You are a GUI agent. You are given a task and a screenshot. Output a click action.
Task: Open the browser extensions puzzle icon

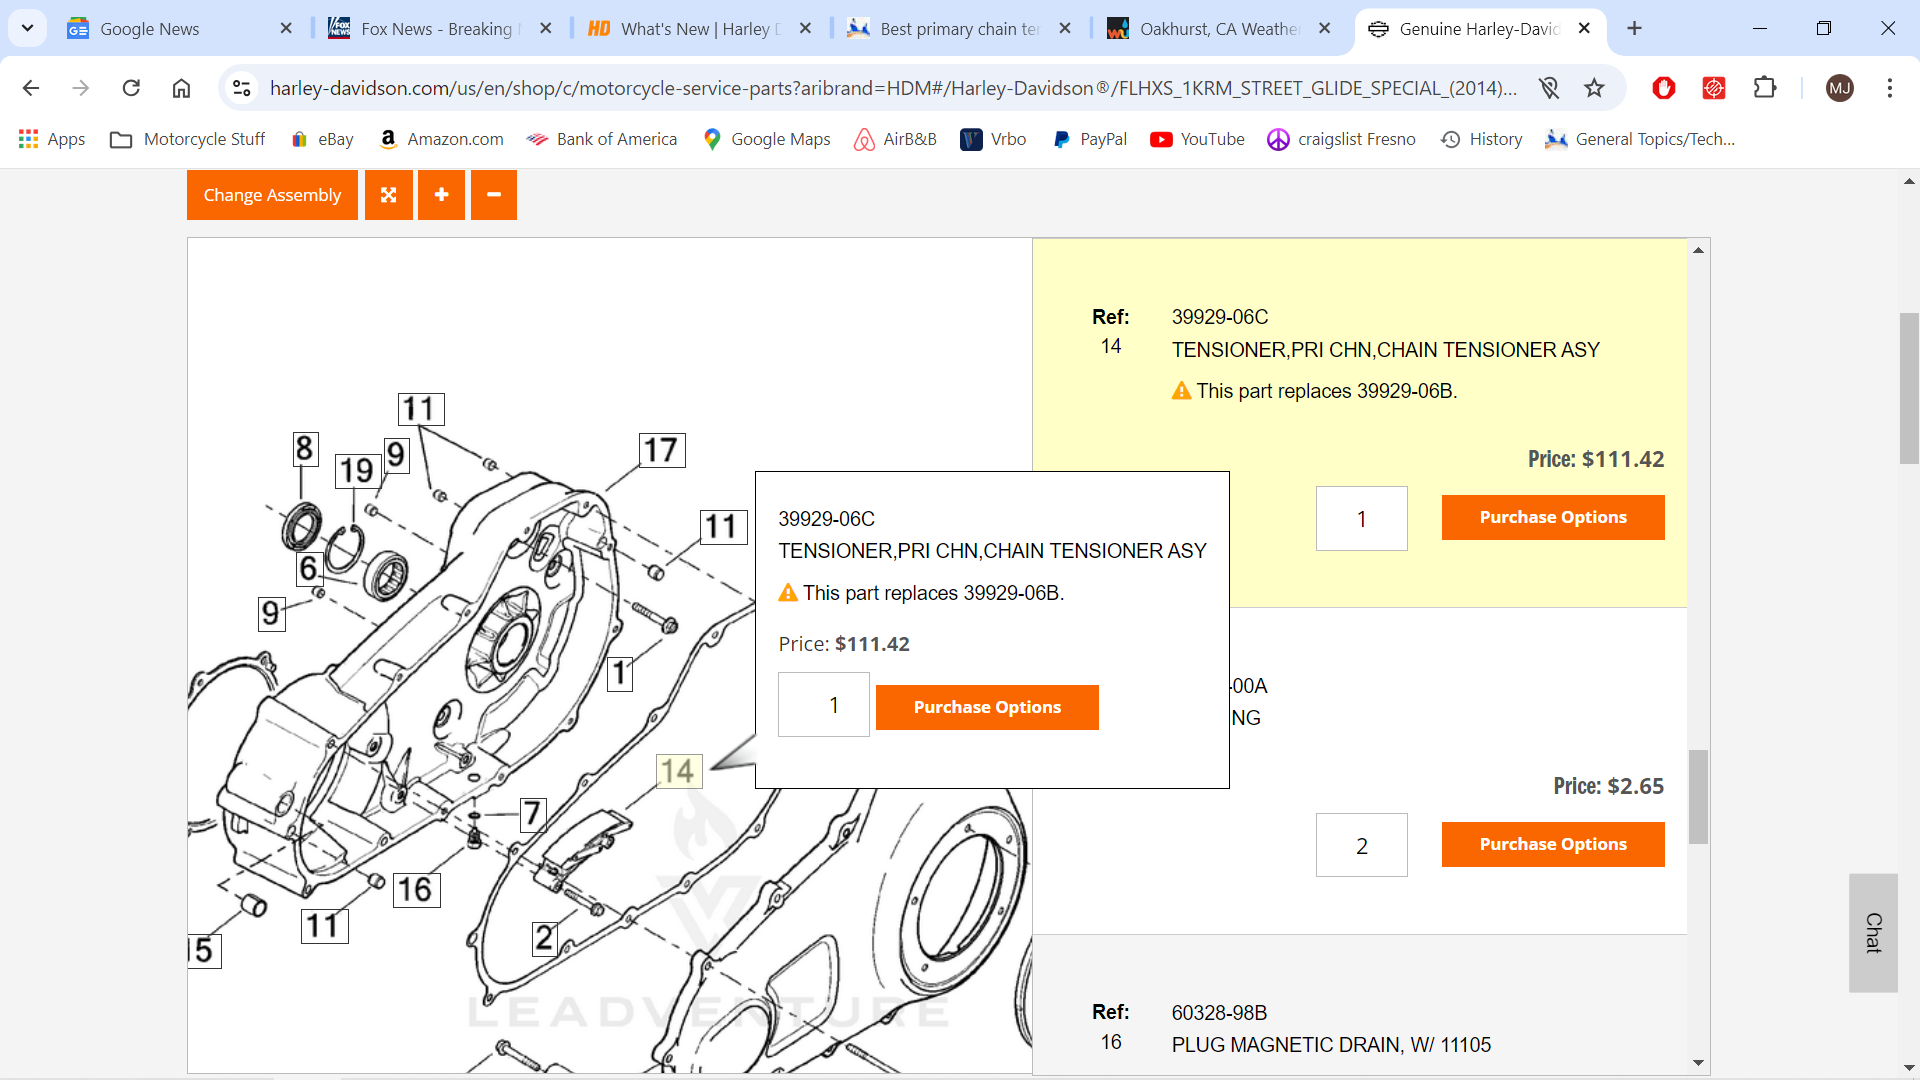(1765, 88)
